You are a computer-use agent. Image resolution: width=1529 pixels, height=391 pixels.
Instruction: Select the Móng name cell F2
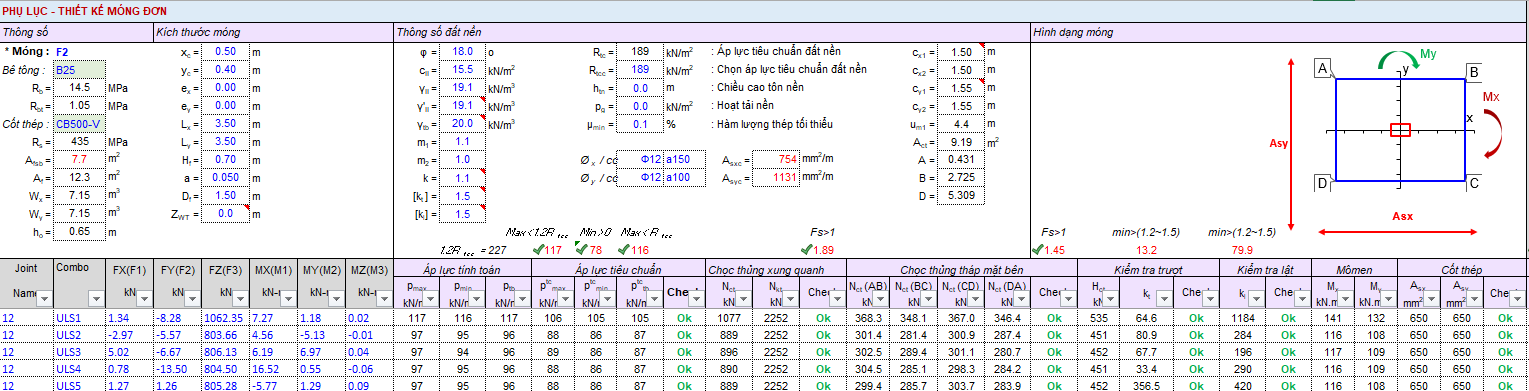pyautogui.click(x=79, y=51)
